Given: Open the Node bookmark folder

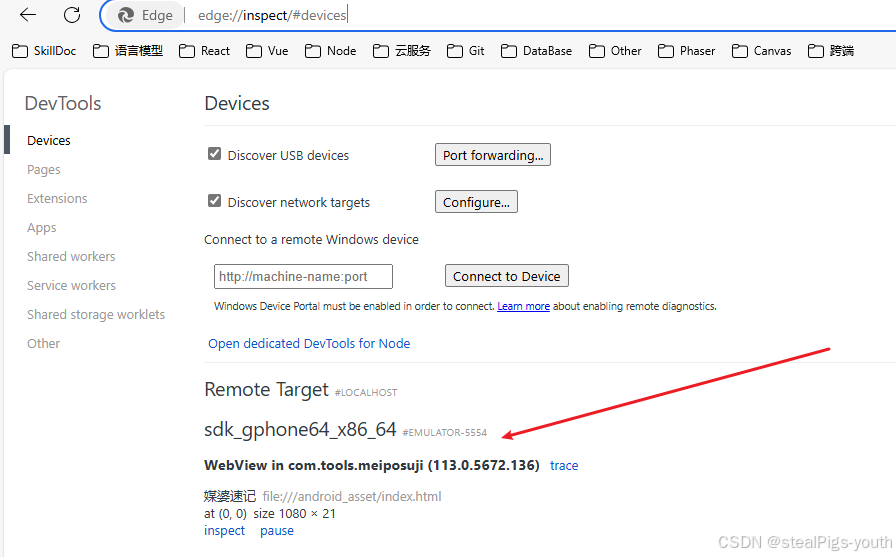Looking at the screenshot, I should (330, 51).
